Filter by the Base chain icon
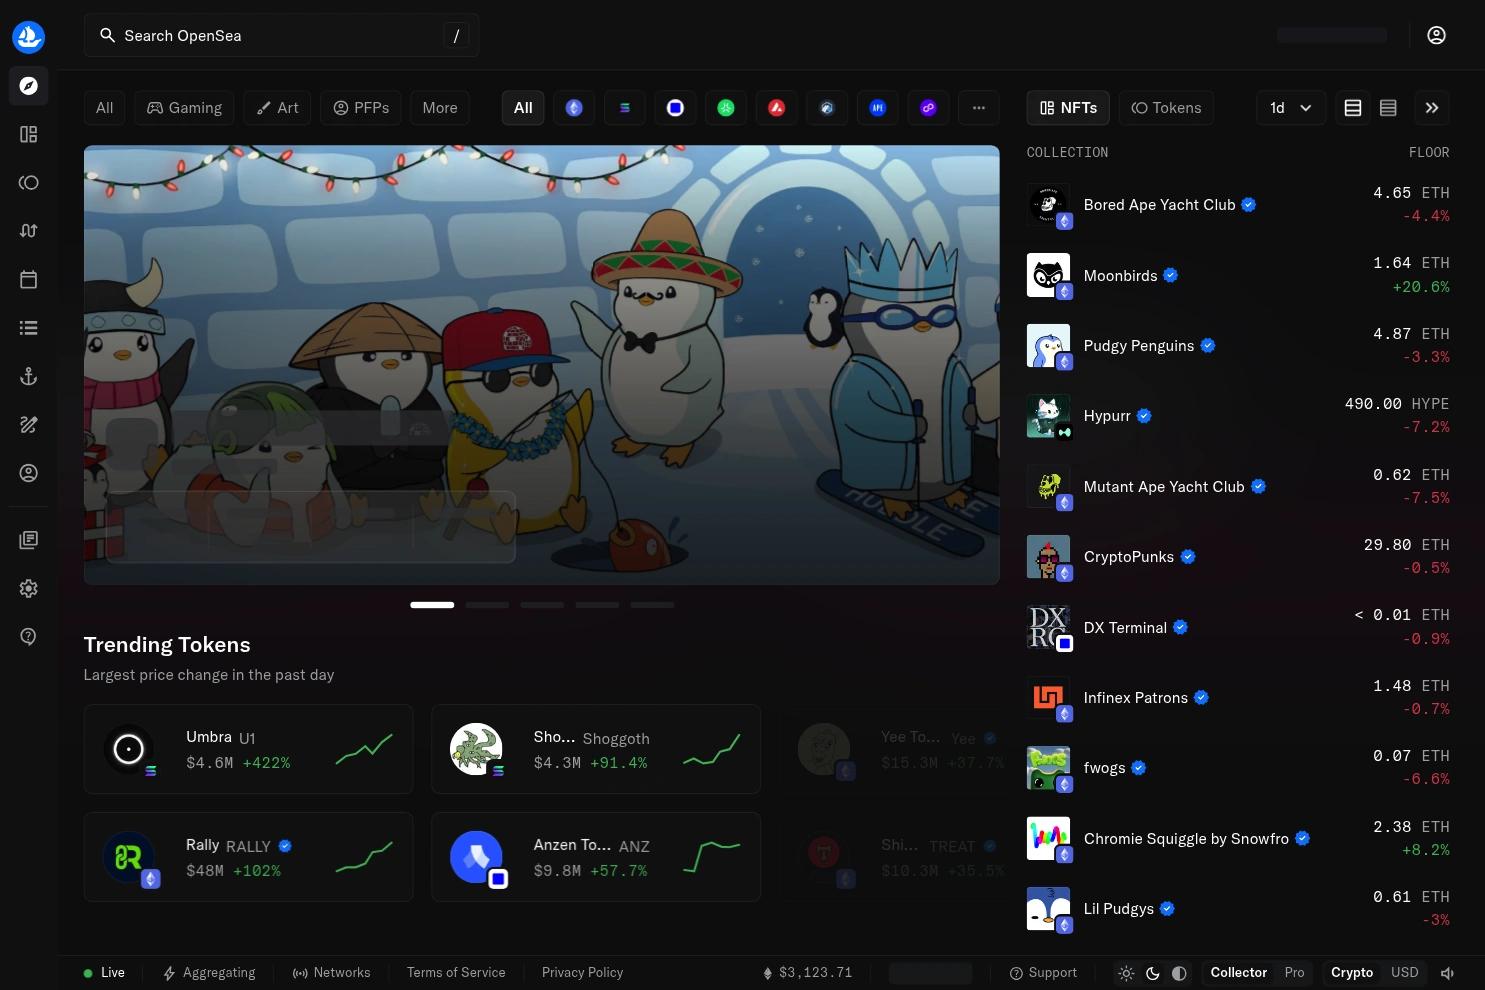1485x990 pixels. point(675,108)
